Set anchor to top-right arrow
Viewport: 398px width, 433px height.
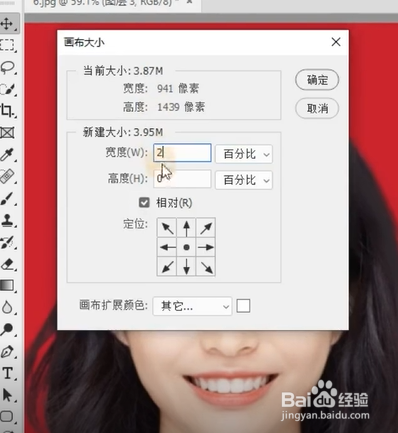pos(206,228)
